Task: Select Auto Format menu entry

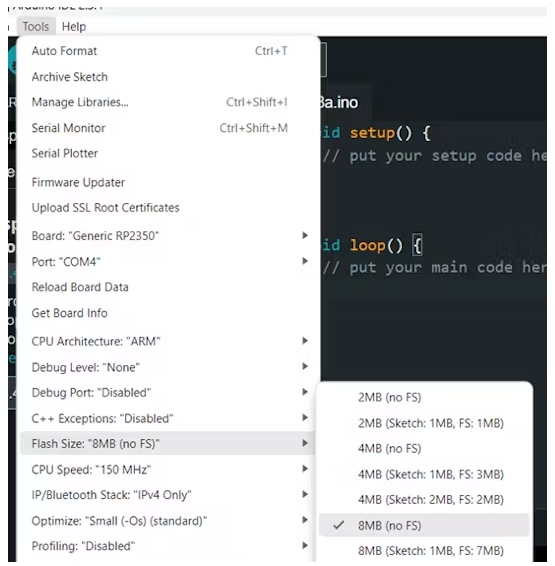Action: (x=168, y=51)
